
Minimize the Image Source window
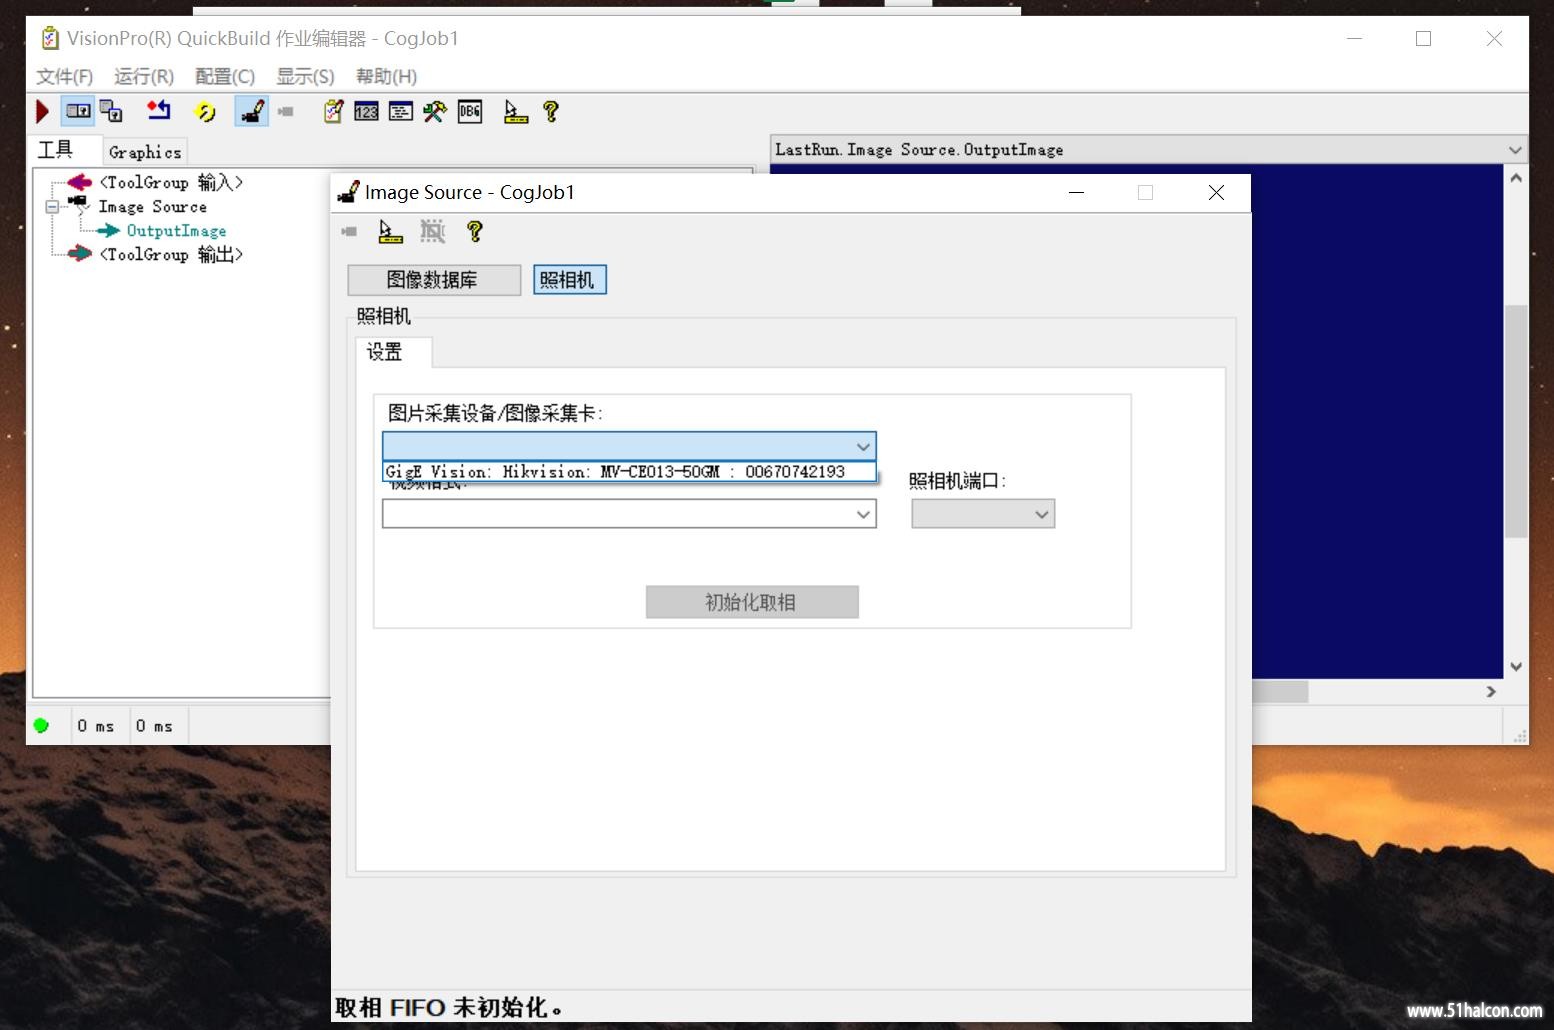coord(1077,193)
